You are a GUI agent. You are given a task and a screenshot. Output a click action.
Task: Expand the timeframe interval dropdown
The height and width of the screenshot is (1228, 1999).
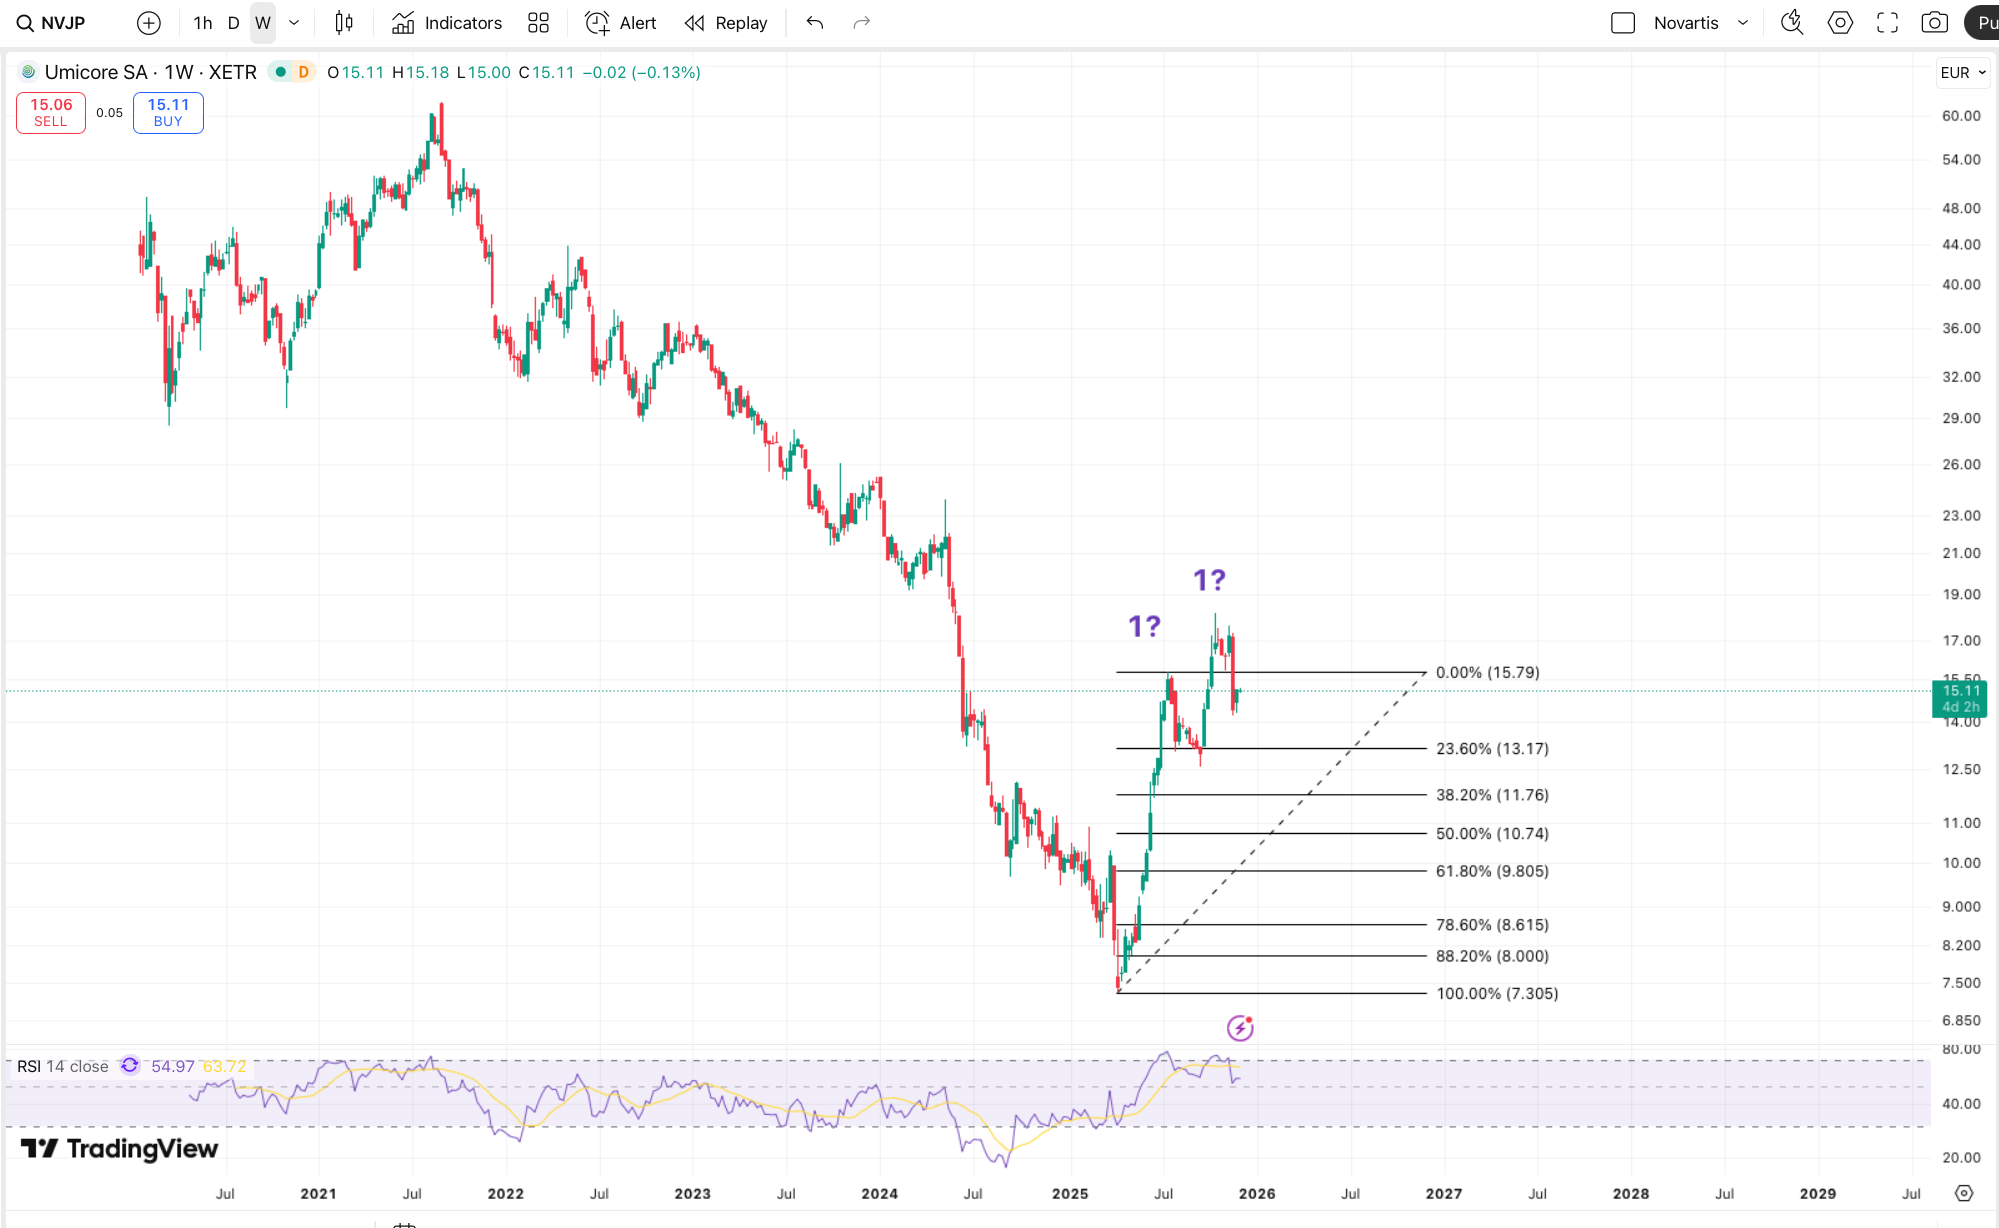(294, 23)
